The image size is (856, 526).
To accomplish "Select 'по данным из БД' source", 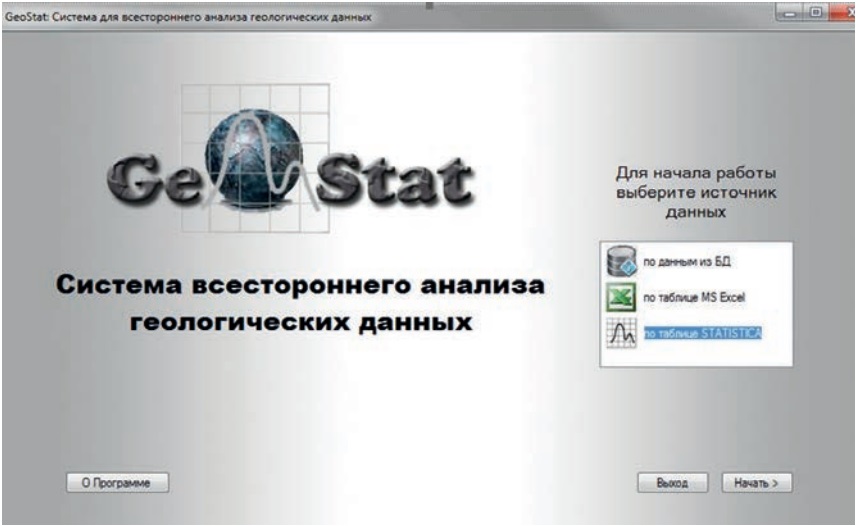I will click(686, 262).
